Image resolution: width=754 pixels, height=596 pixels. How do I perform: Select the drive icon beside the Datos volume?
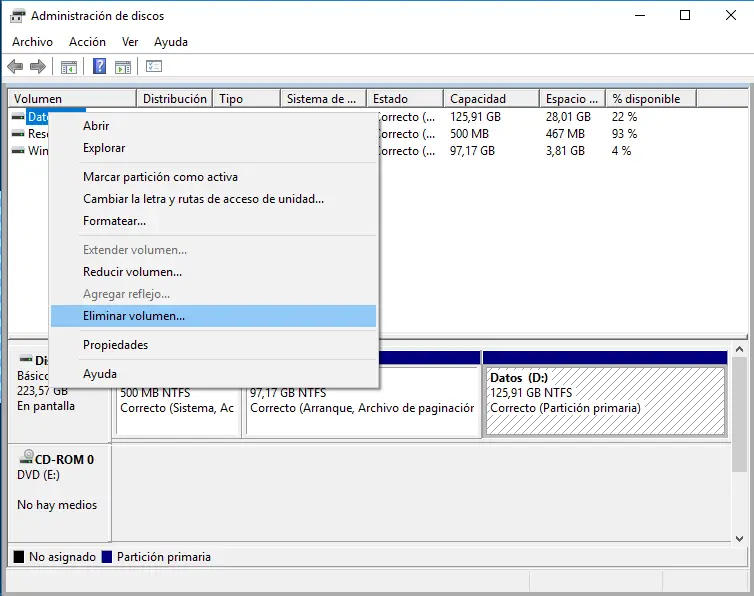[x=18, y=117]
